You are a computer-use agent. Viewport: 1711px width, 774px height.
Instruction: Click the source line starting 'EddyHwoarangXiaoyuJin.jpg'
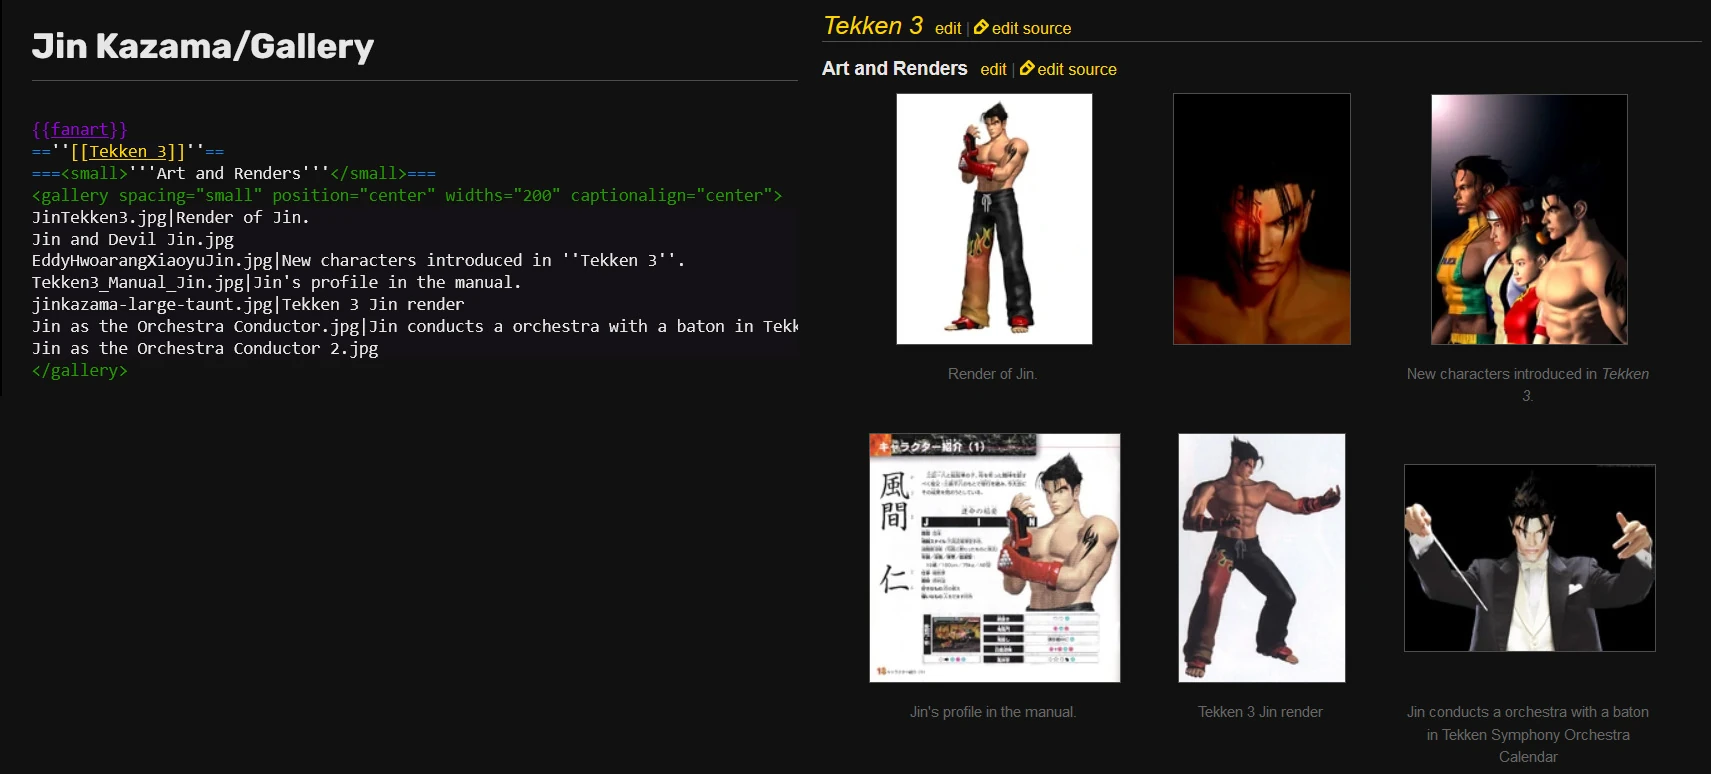click(x=359, y=261)
